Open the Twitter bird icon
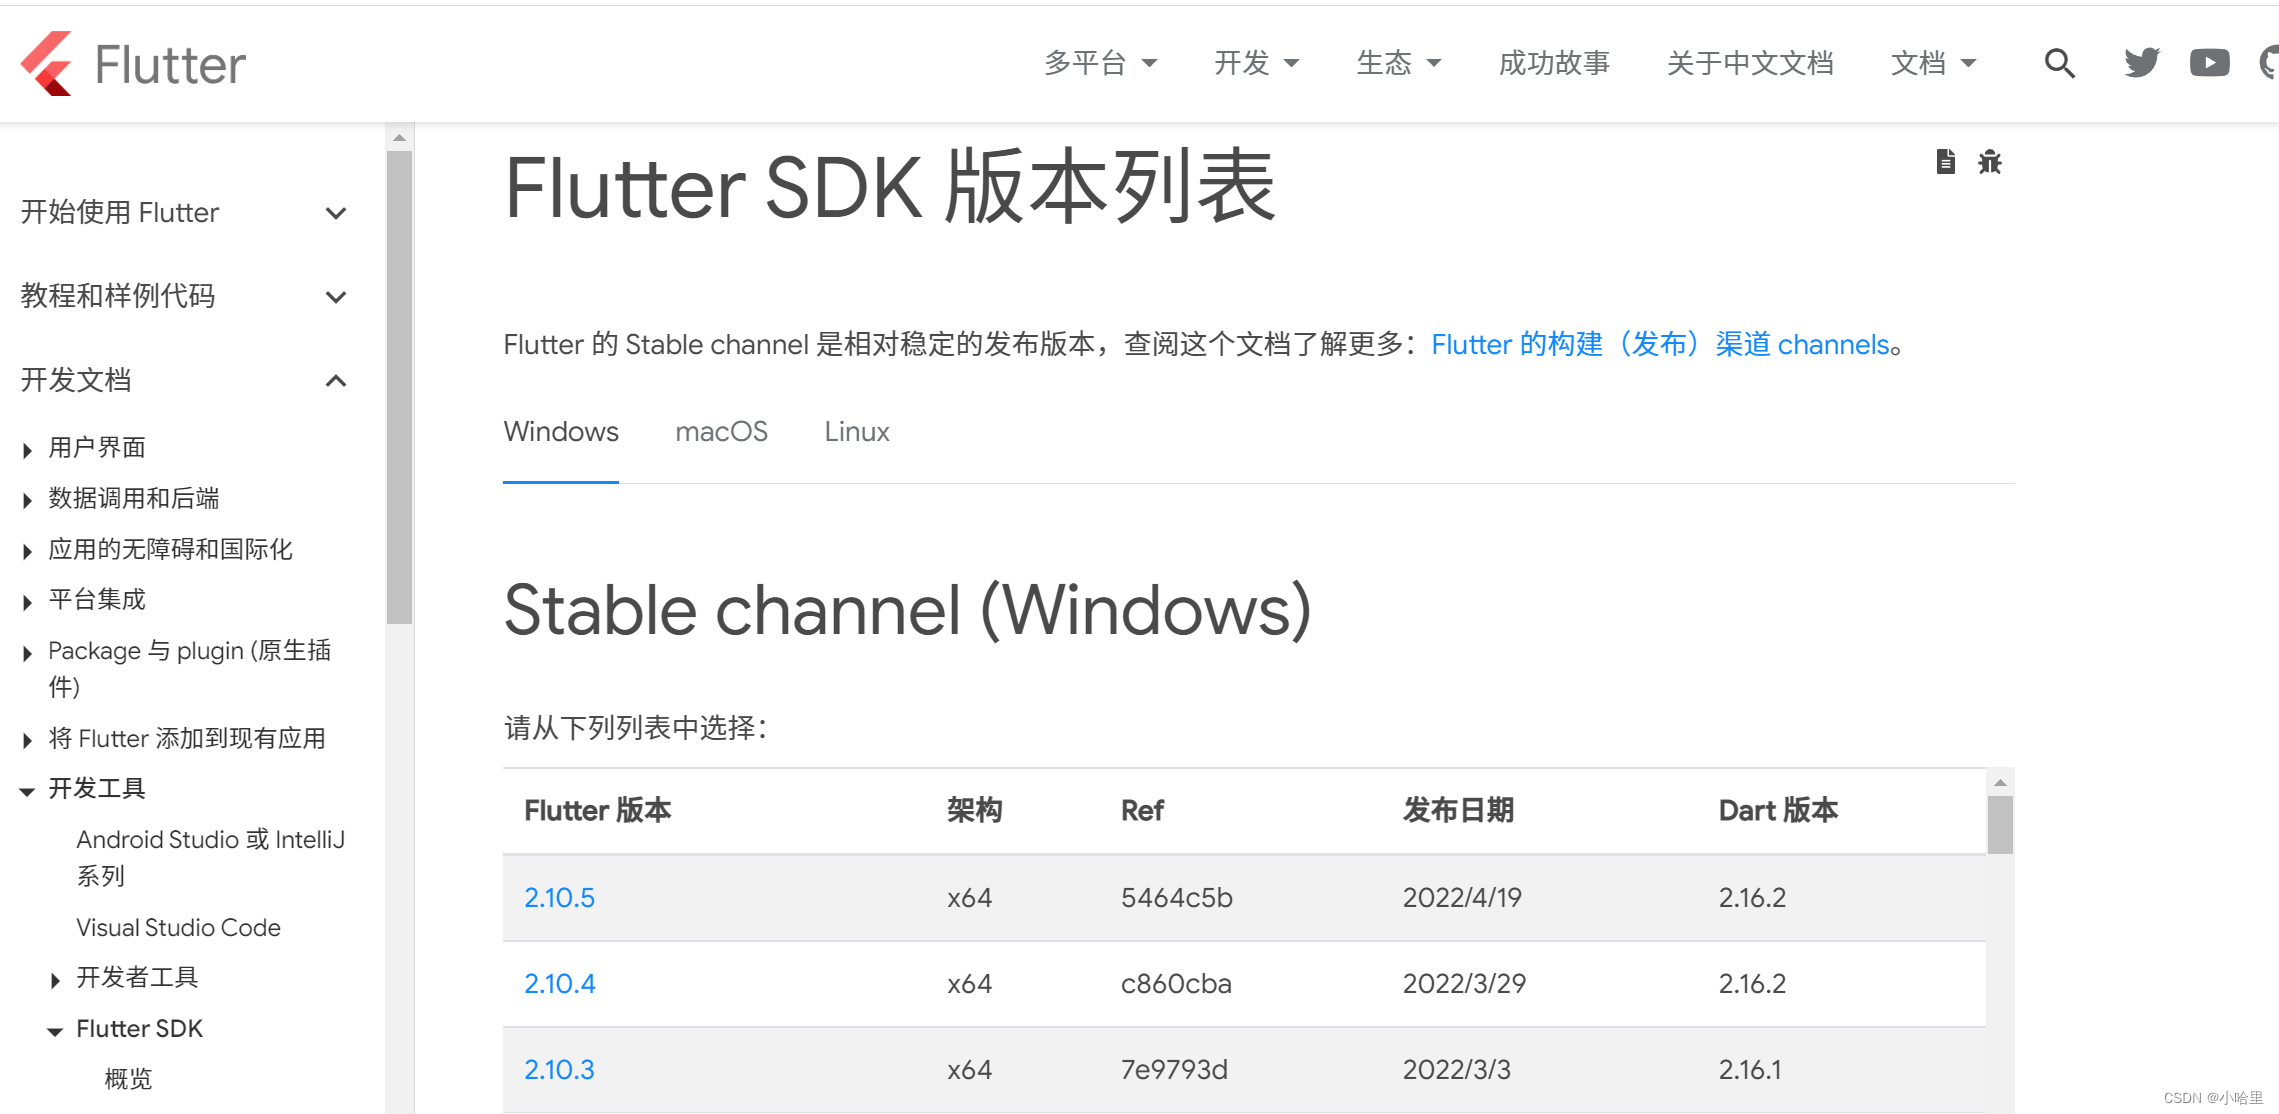This screenshot has width=2279, height=1114. pos(2142,63)
